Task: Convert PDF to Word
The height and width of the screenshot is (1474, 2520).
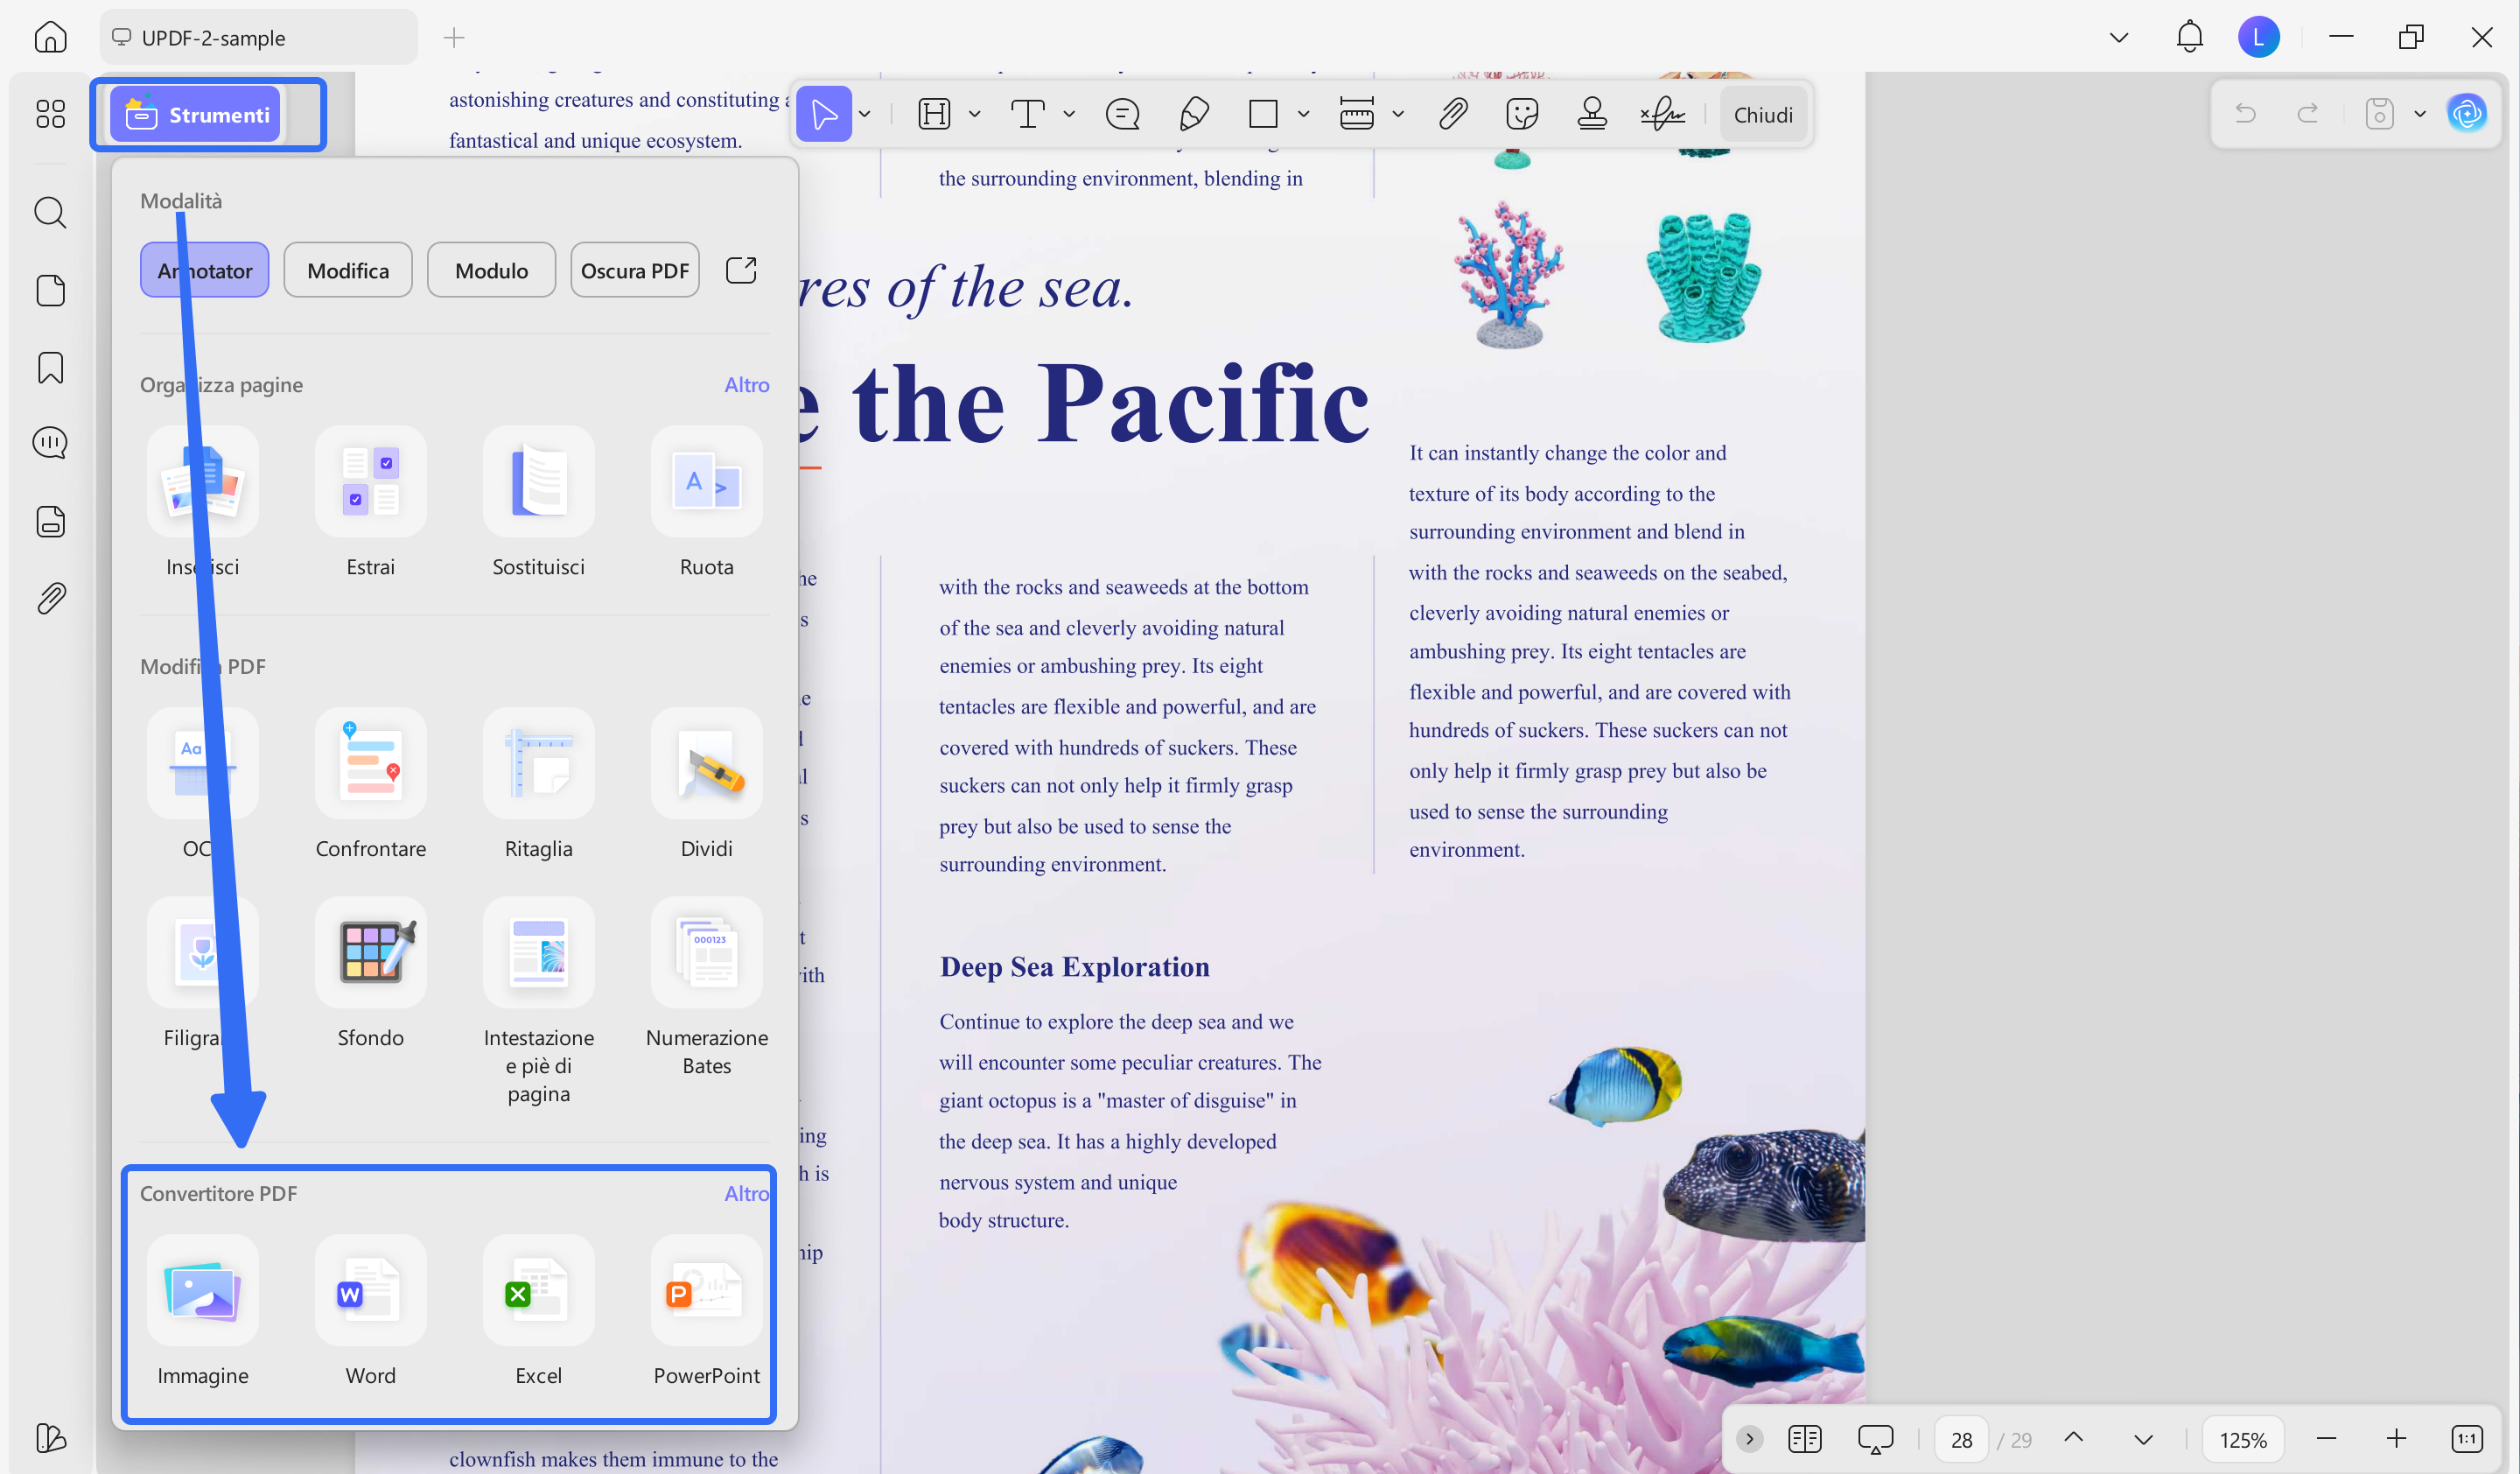Action: (371, 1312)
